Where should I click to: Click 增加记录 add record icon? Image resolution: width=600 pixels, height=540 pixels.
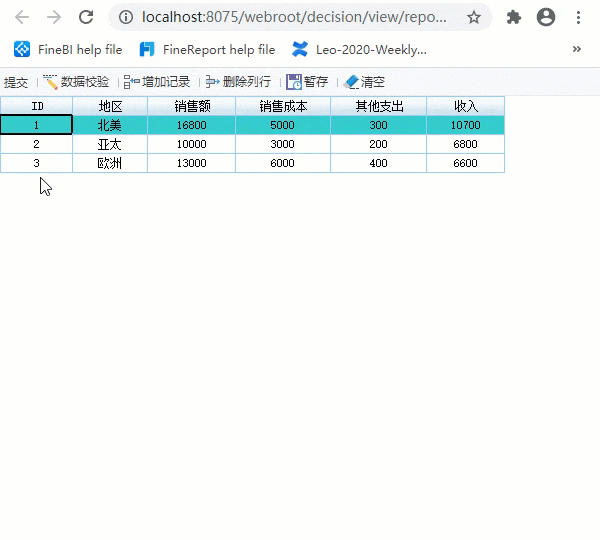click(x=132, y=82)
